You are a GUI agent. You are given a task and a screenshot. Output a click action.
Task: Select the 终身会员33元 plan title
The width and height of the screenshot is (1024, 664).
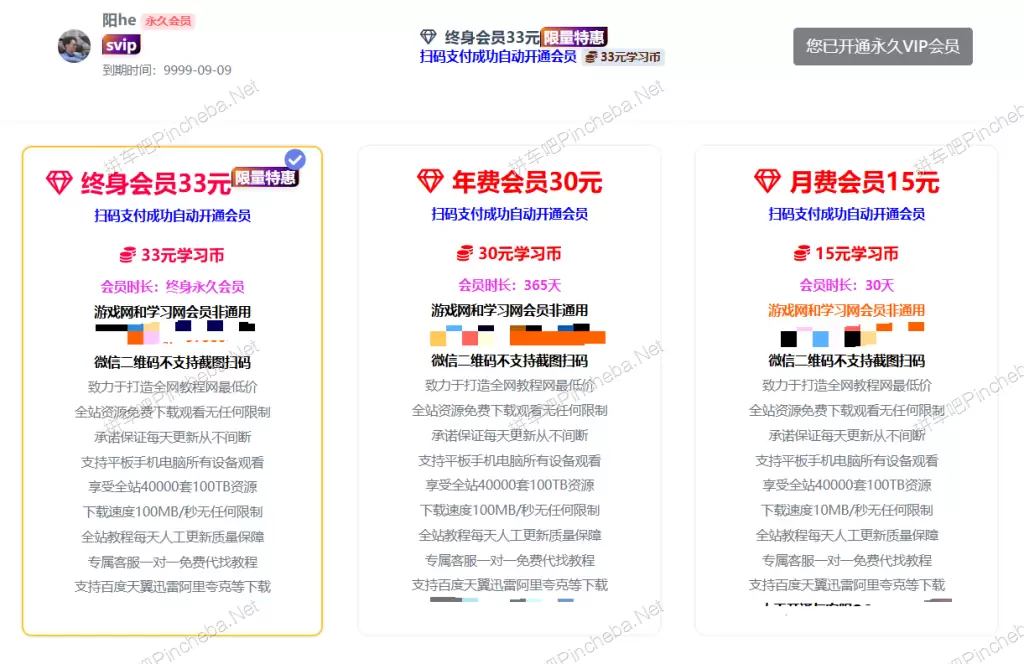click(156, 183)
